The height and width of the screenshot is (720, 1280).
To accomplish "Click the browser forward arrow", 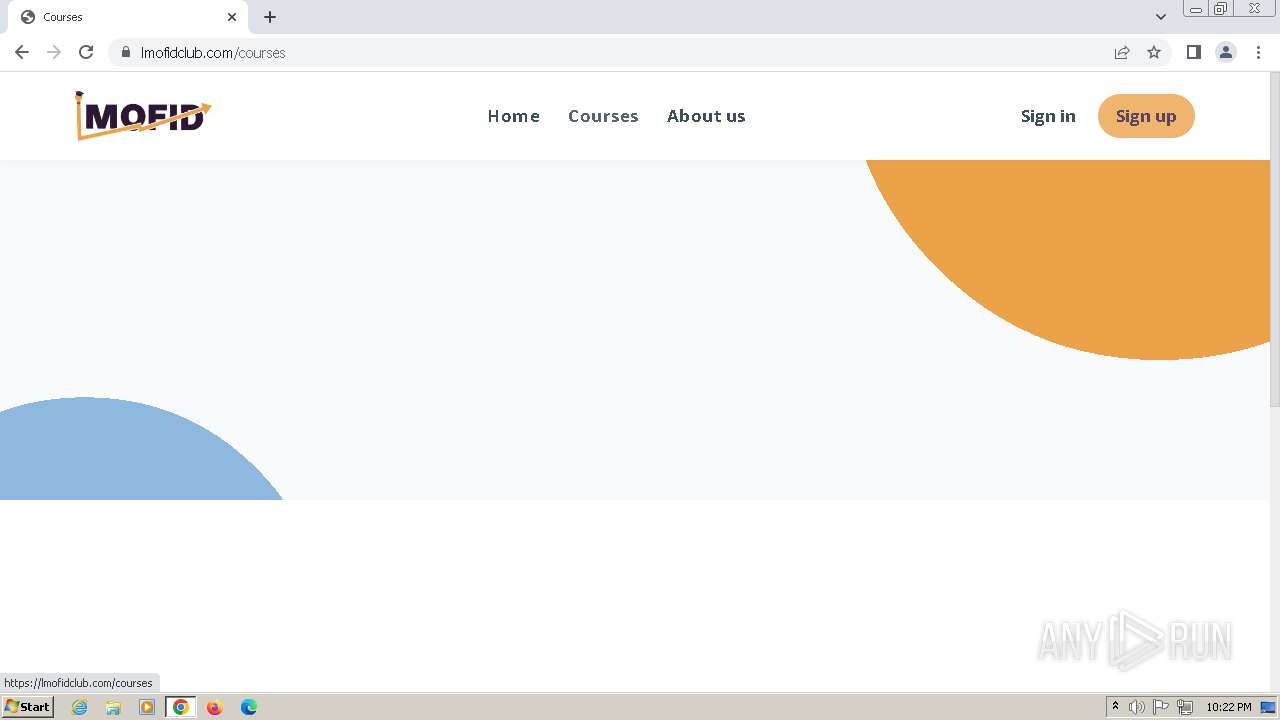I will 54,52.
